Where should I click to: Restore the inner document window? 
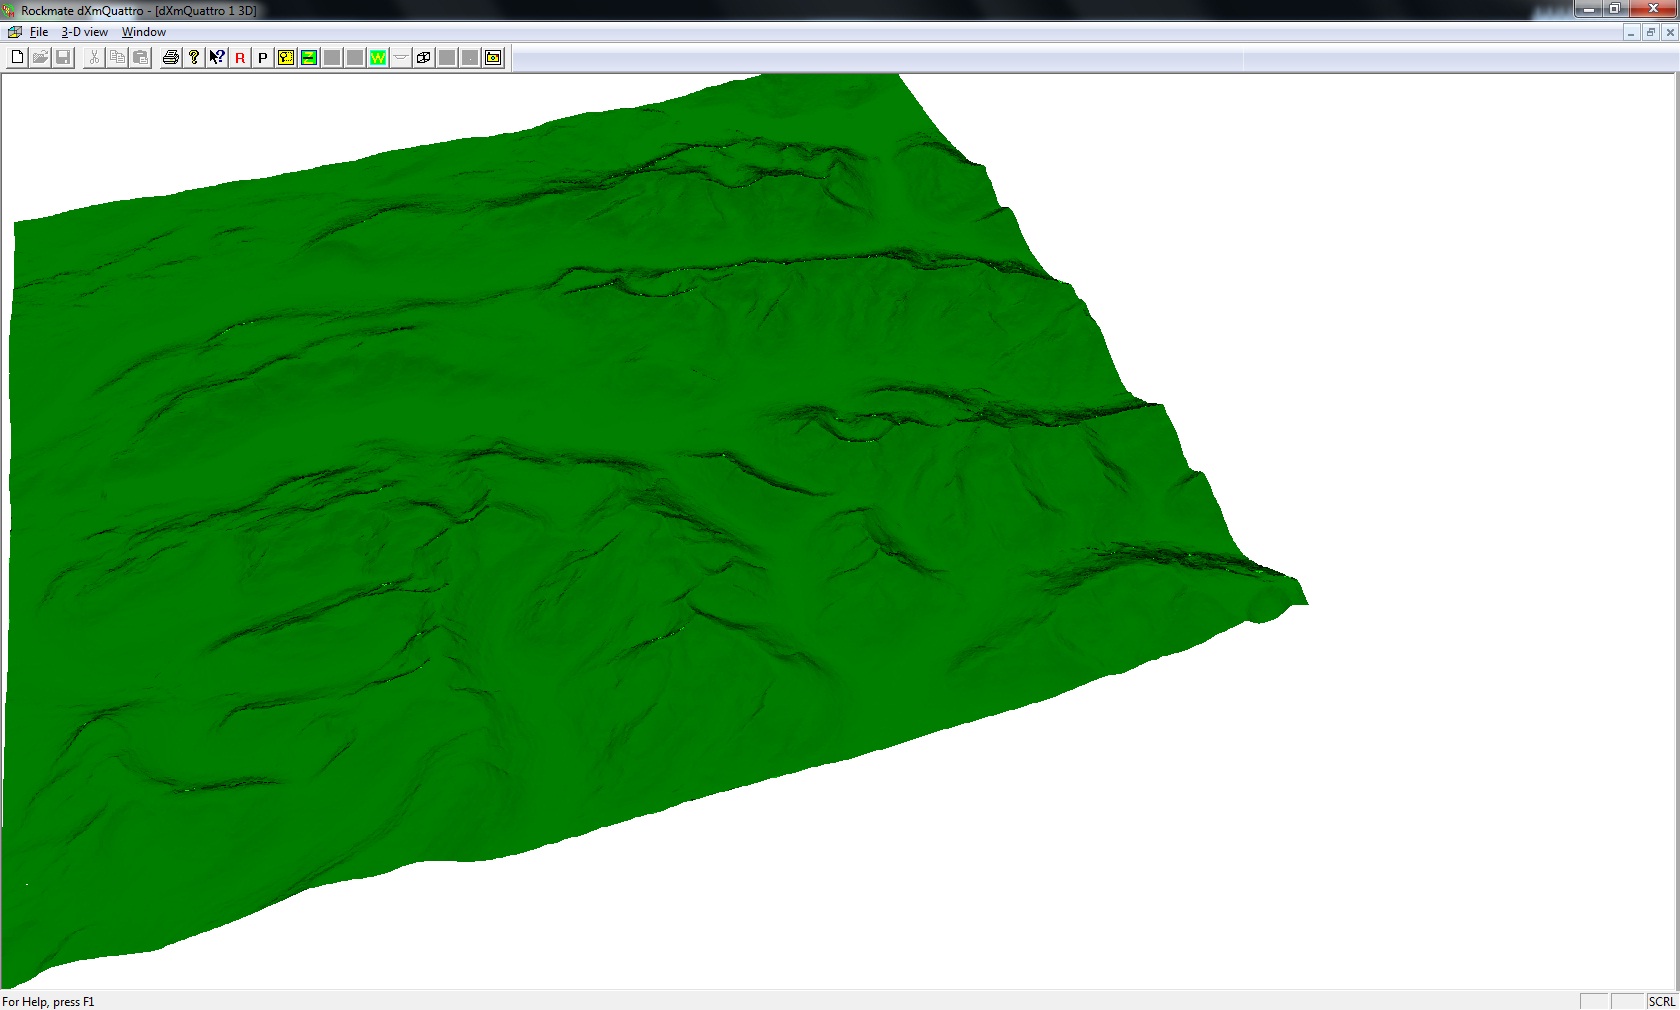(x=1651, y=33)
